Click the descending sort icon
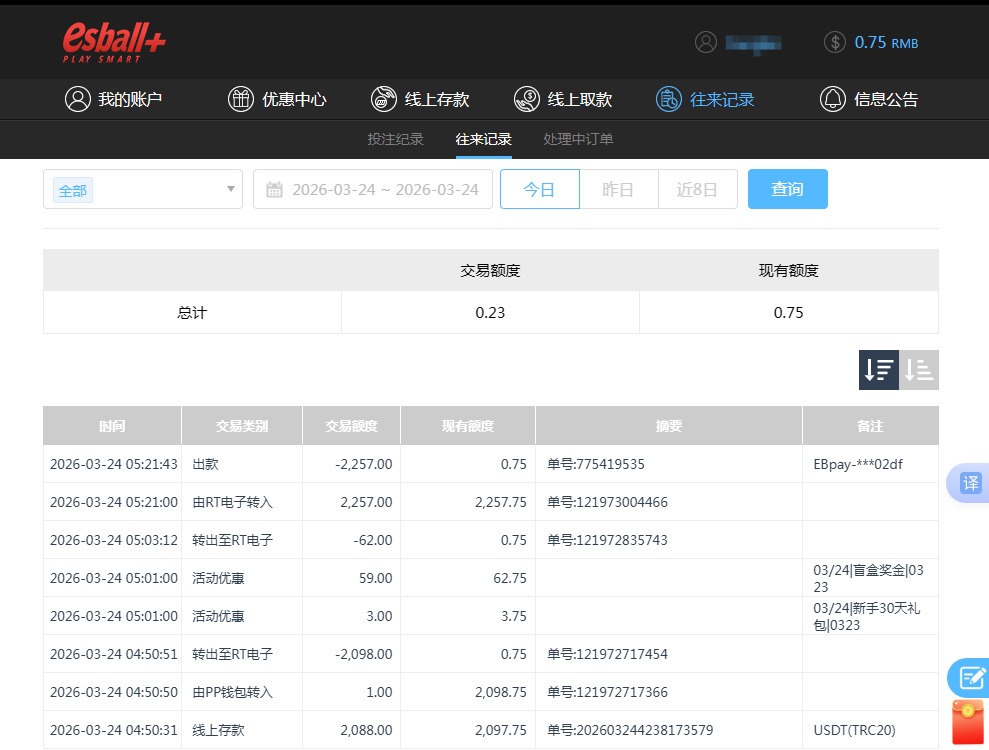 coord(878,370)
